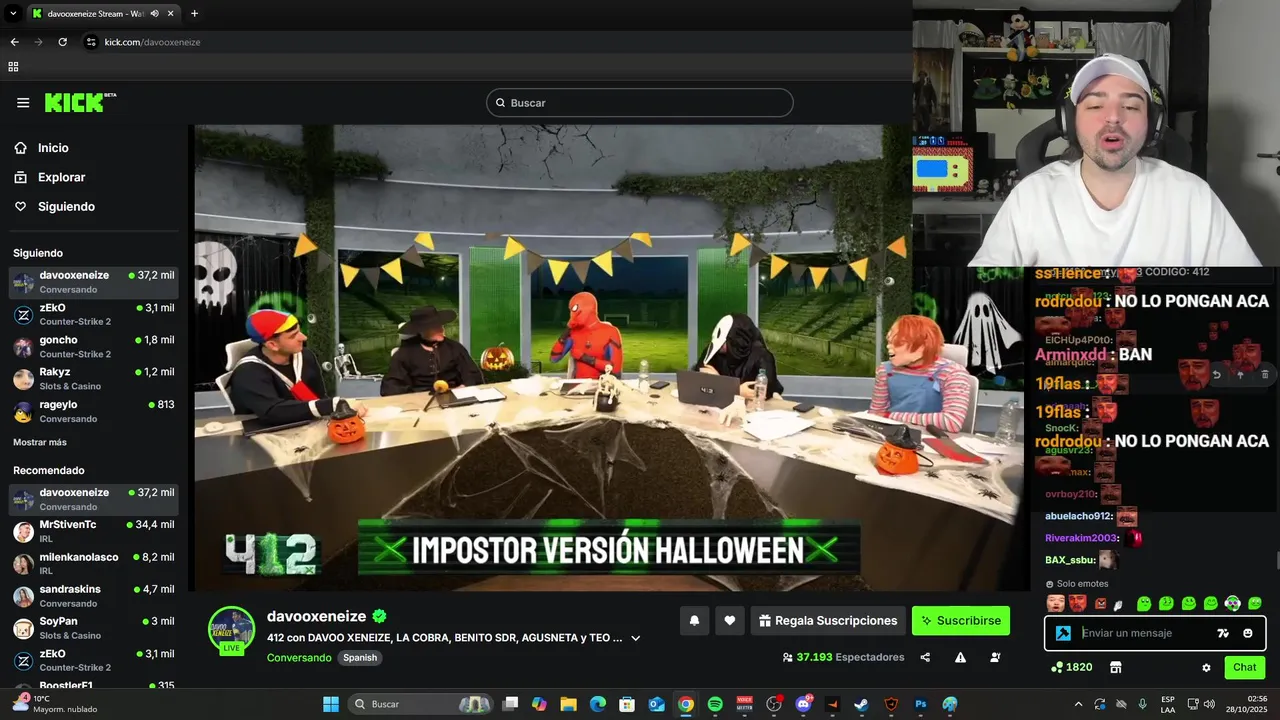1280x720 pixels.
Task: Toggle the Solo emotes chat mode
Action: click(x=1077, y=584)
